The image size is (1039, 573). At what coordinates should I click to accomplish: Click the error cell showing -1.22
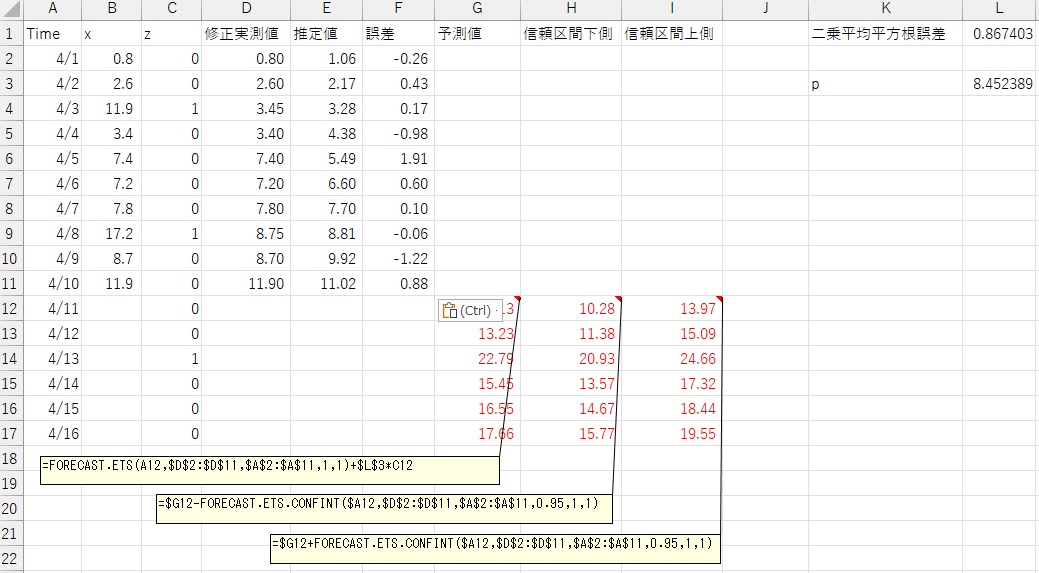(x=399, y=259)
